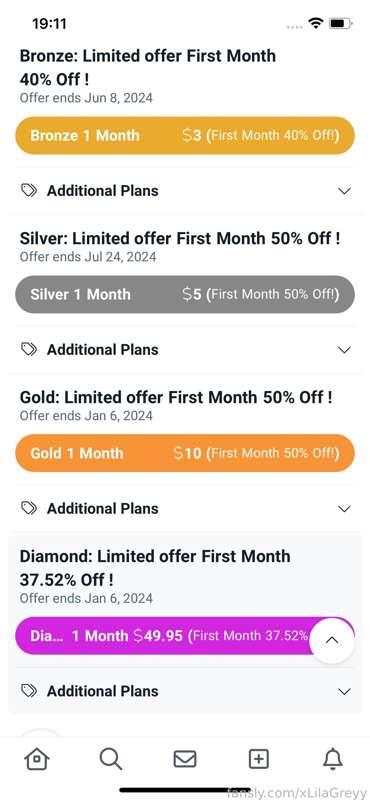Expand Additional Plans chevron under Diamond
The height and width of the screenshot is (800, 370).
tap(344, 691)
